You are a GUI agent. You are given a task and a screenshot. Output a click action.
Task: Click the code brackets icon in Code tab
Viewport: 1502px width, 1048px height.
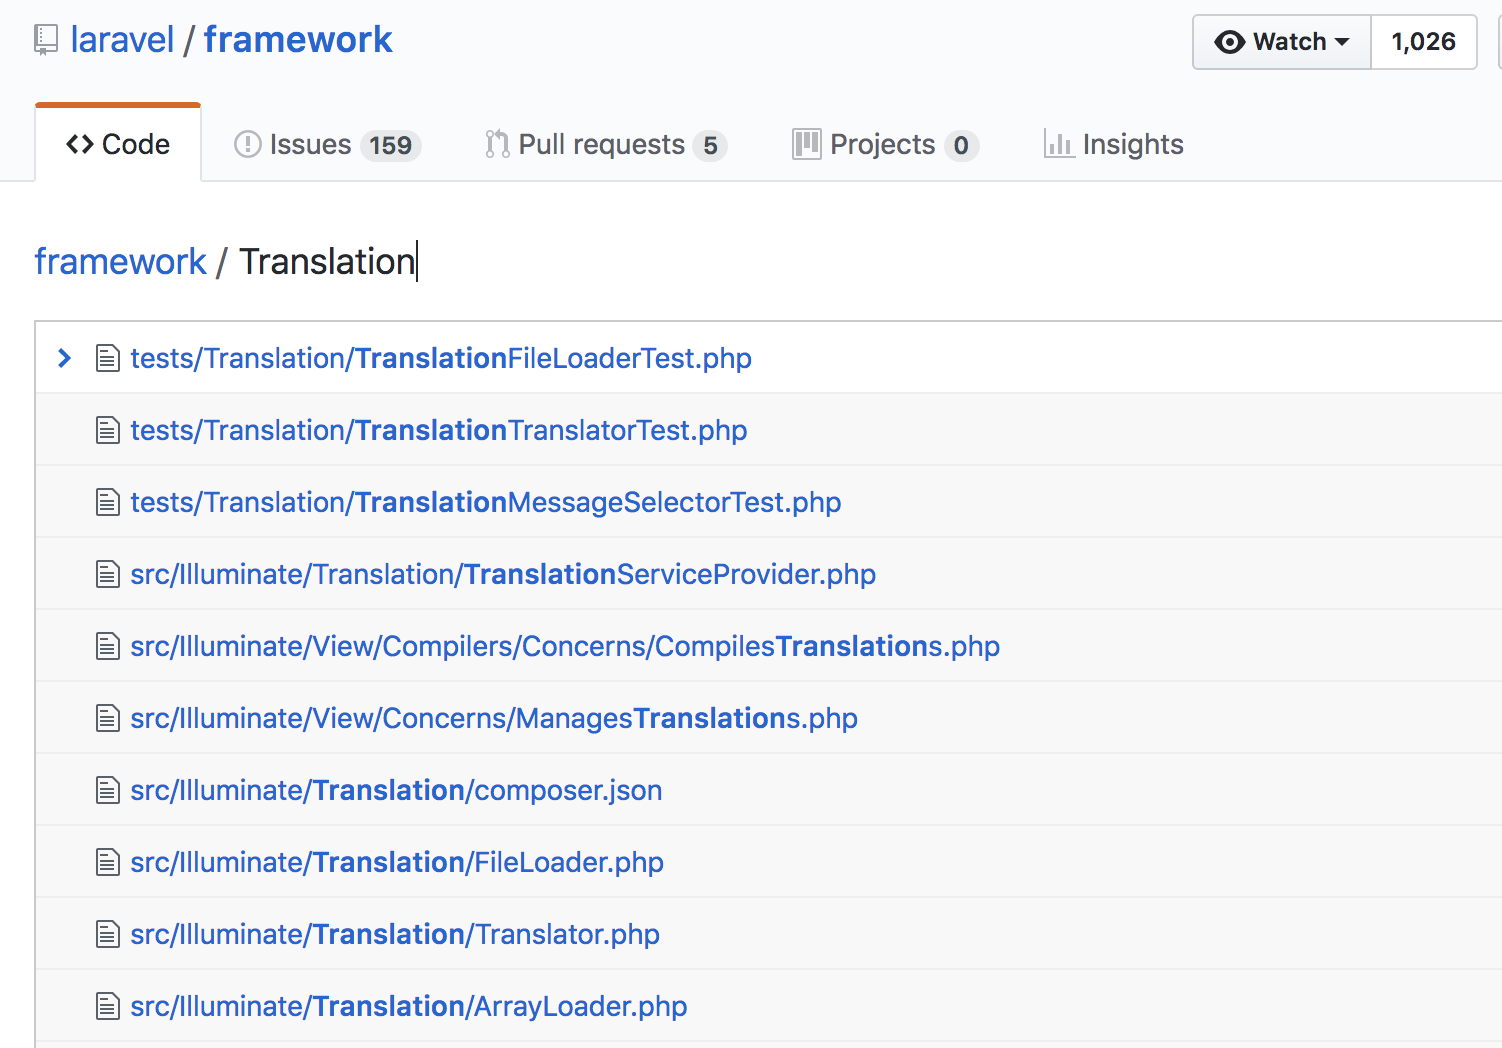[x=80, y=144]
